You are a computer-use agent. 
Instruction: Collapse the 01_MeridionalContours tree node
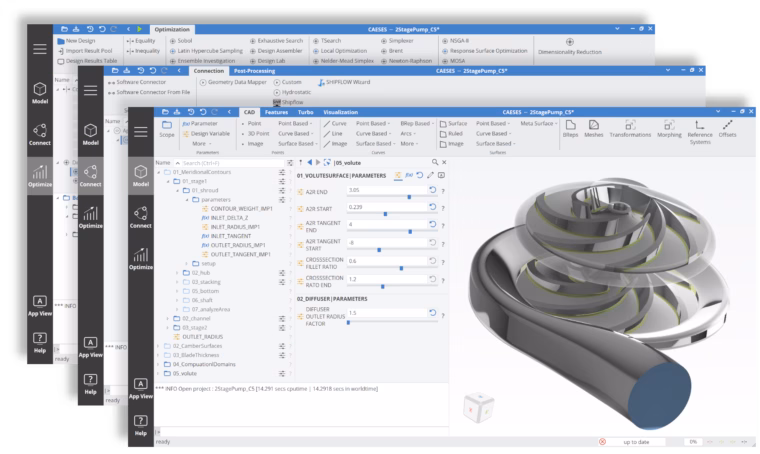158,172
